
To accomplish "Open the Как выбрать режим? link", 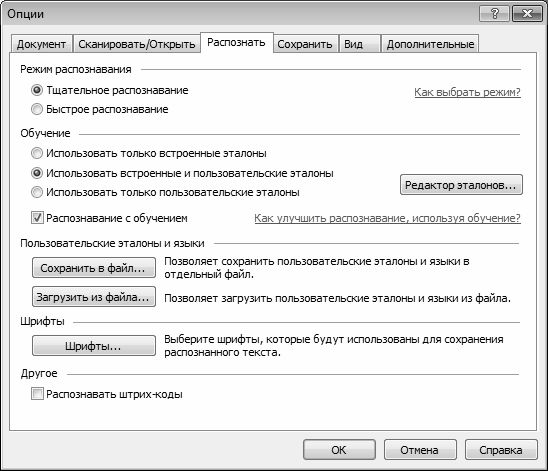I will tap(467, 92).
